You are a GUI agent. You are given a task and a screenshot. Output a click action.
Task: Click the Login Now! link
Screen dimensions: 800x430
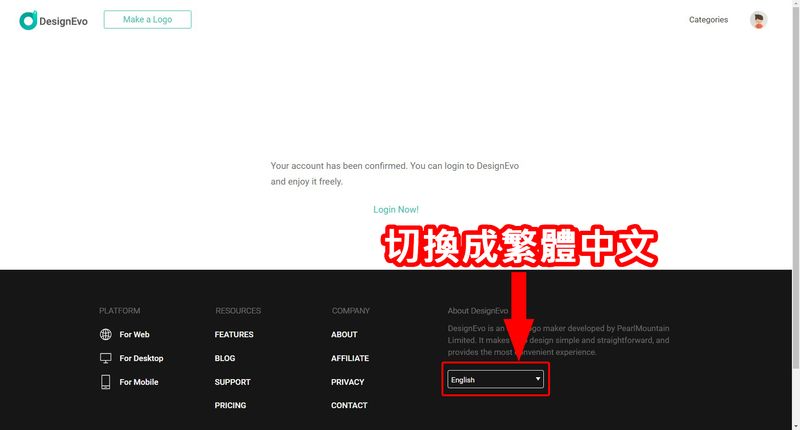(396, 210)
